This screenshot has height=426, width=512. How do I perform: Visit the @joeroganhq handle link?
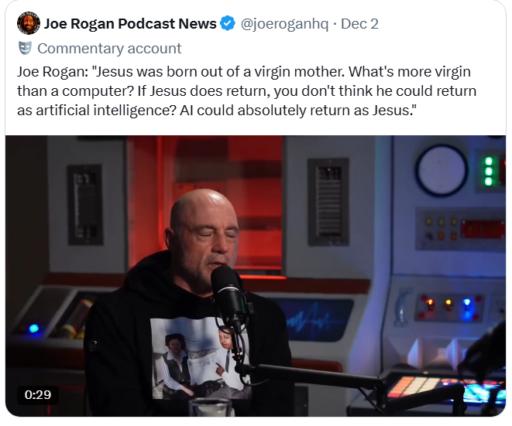(284, 24)
